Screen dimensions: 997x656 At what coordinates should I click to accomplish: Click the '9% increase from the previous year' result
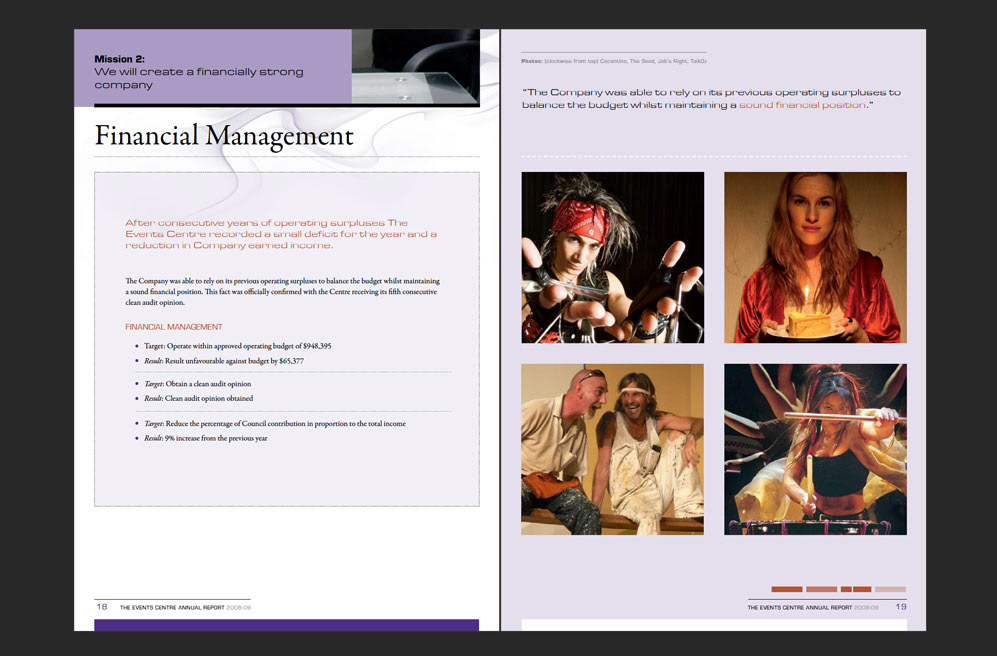[x=206, y=438]
